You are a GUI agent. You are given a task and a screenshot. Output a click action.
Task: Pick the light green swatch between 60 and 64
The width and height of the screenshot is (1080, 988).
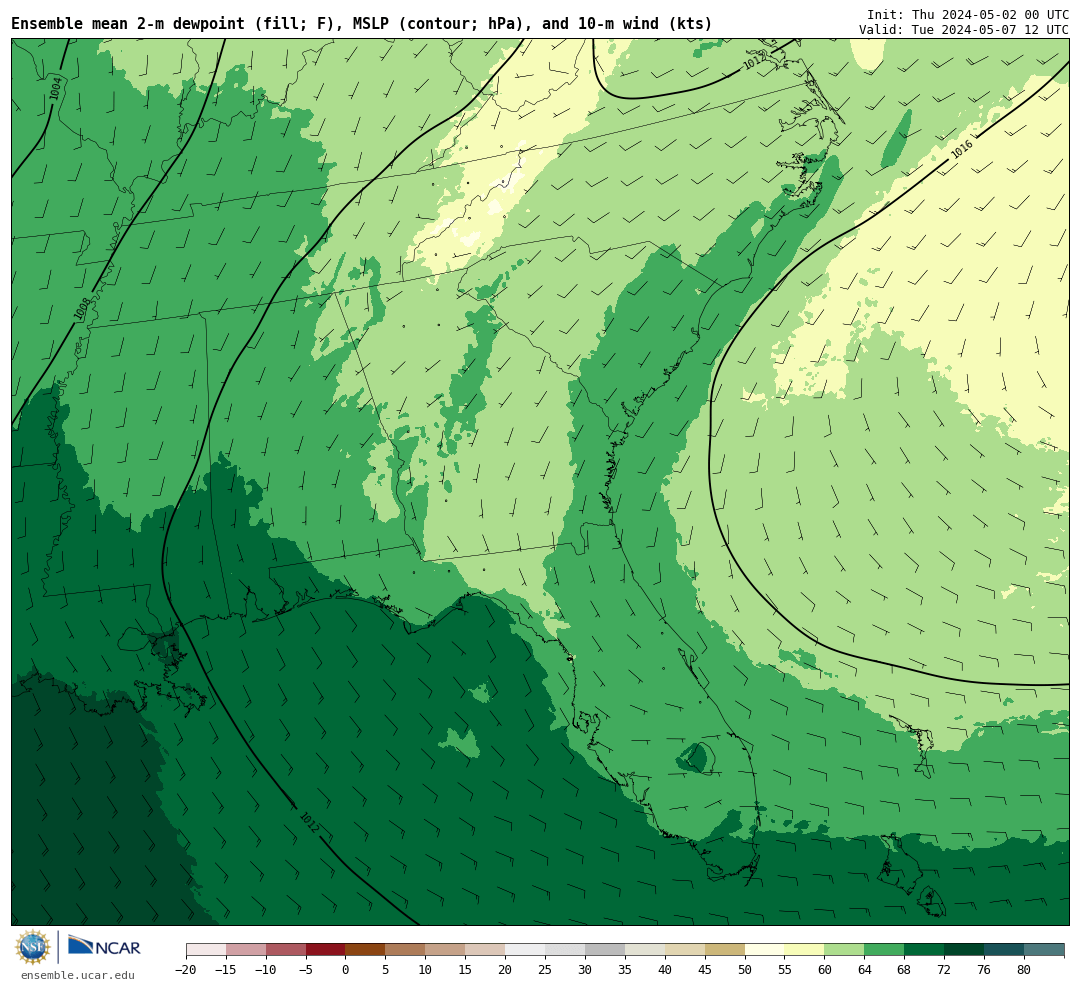pyautogui.click(x=844, y=950)
